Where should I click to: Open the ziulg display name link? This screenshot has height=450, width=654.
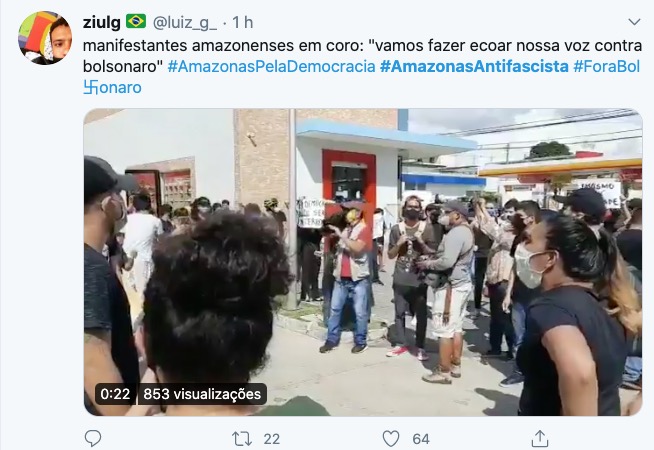tap(102, 23)
